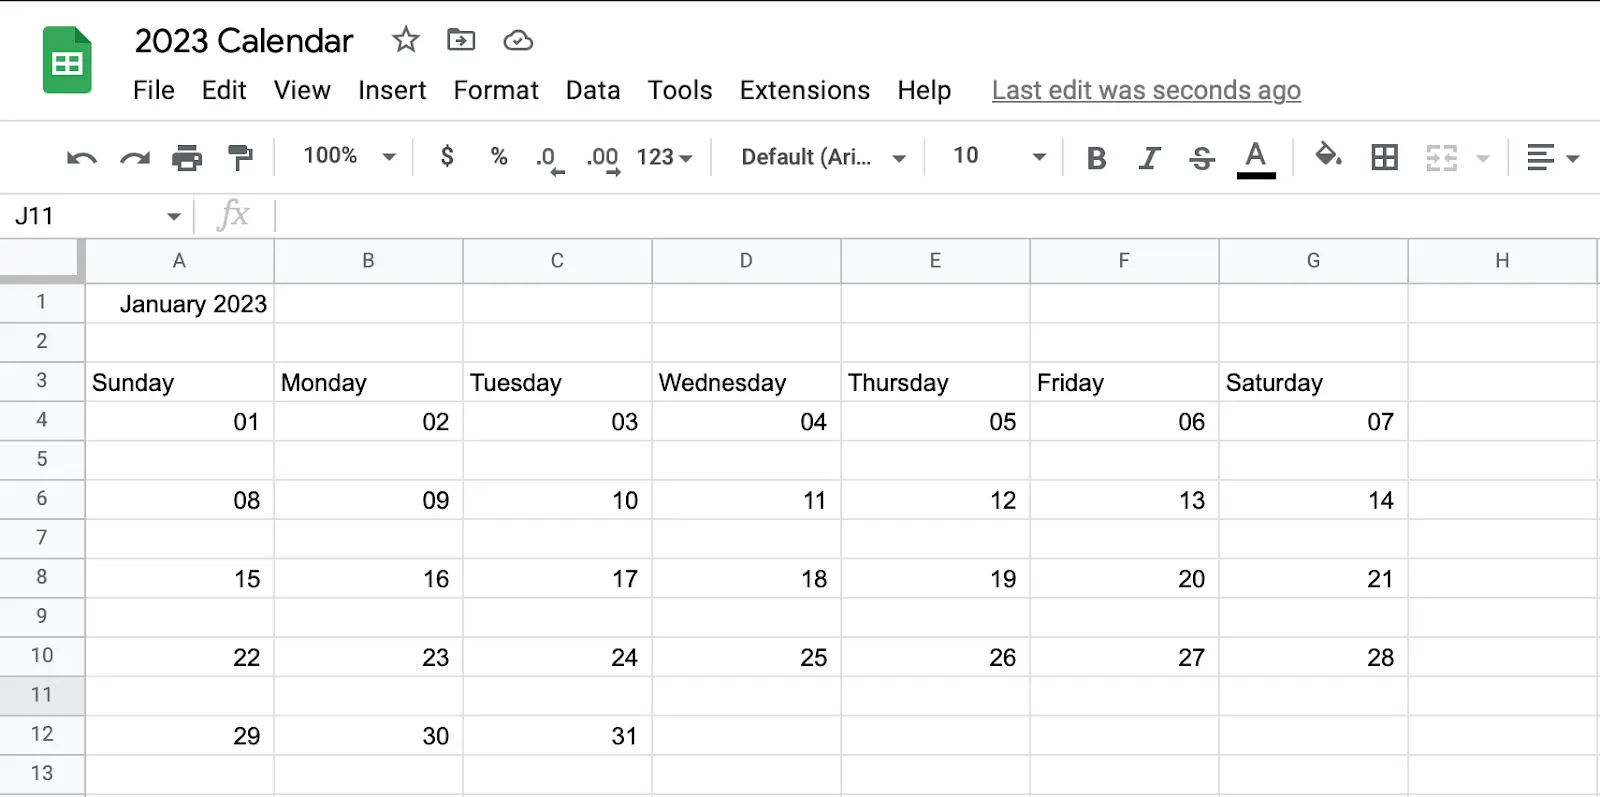
Task: Open the zoom level dropdown
Action: (343, 156)
